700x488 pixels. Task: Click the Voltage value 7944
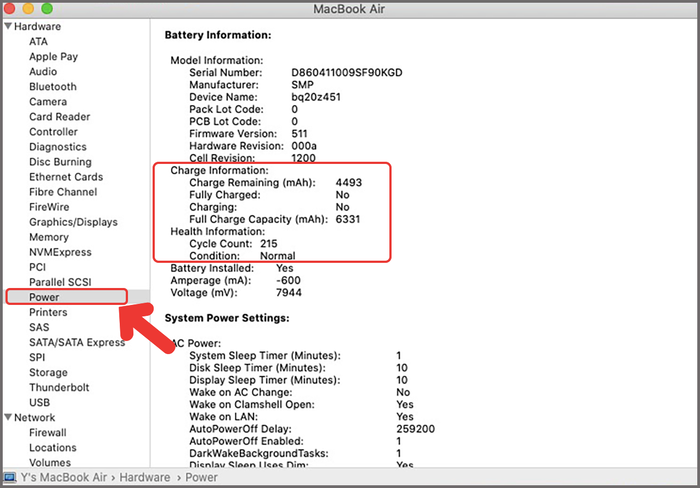[289, 292]
